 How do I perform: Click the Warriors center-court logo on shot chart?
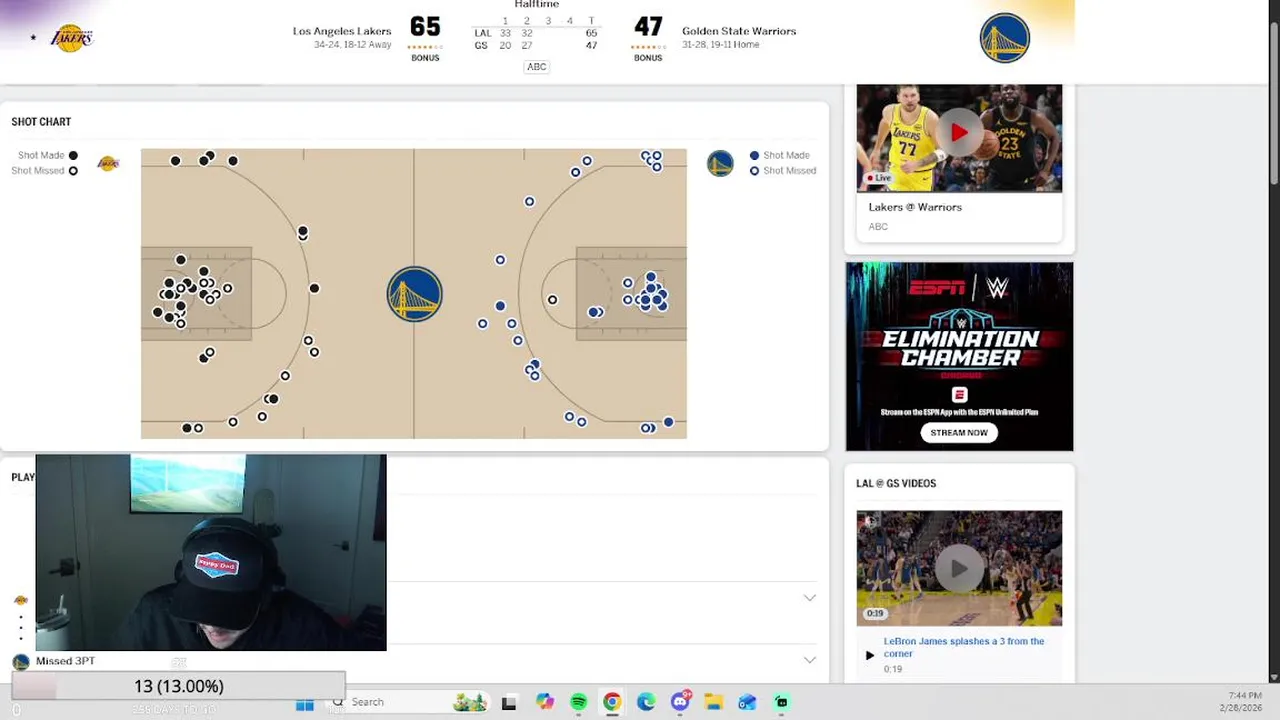414,293
